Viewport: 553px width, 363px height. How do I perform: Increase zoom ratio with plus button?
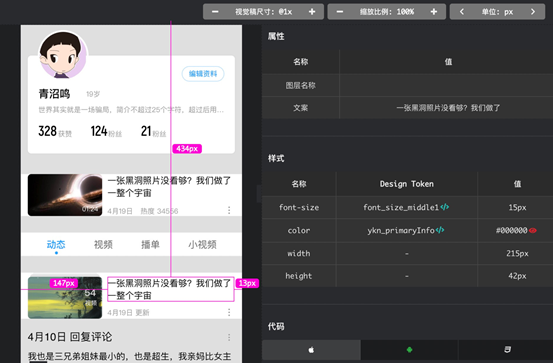click(x=434, y=12)
